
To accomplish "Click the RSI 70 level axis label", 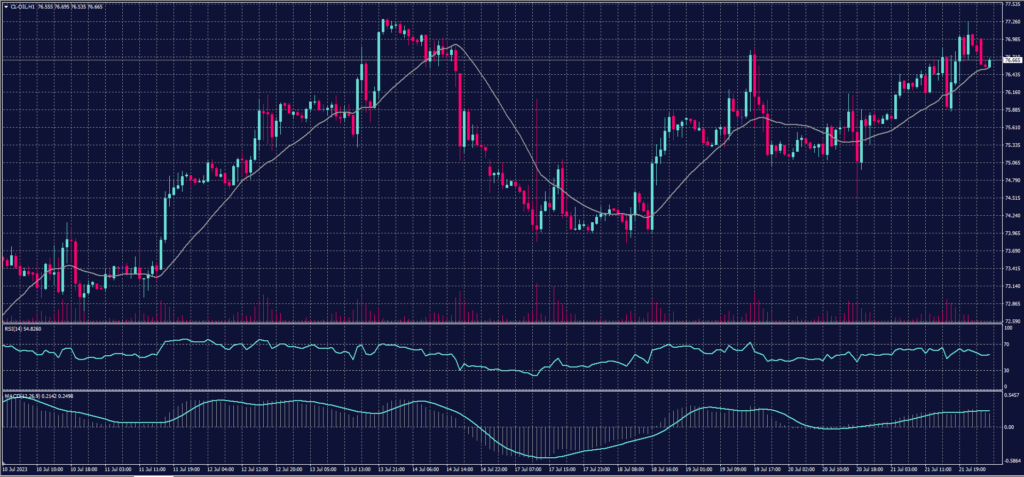I will [1006, 343].
